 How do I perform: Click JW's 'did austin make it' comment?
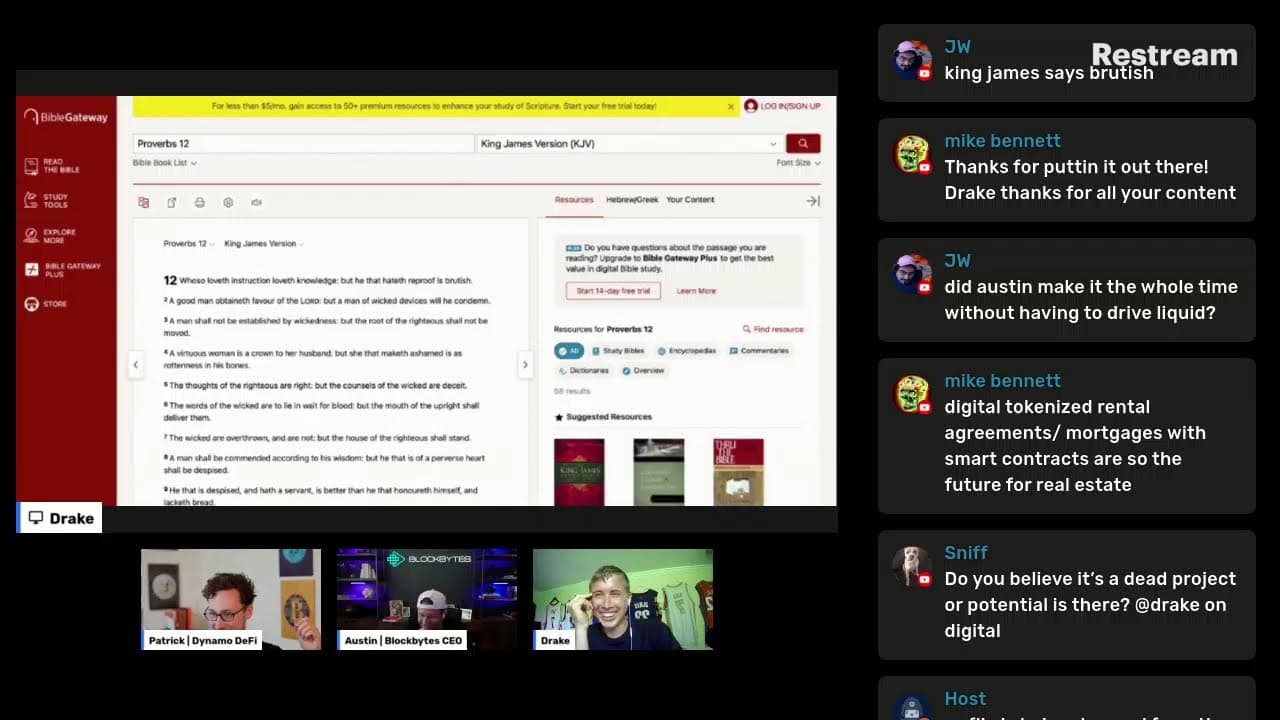(1066, 289)
